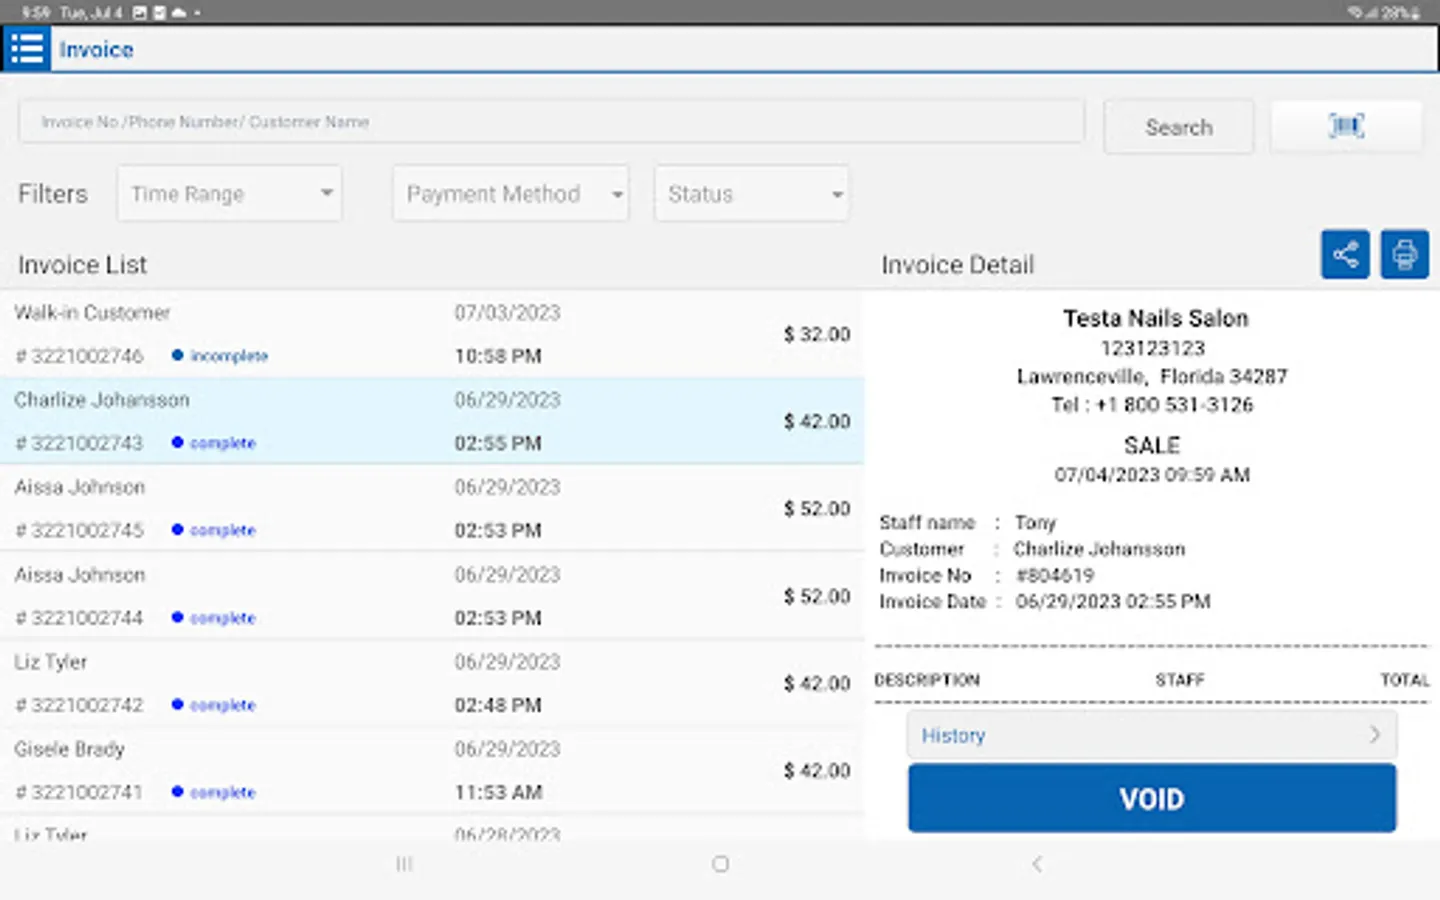The image size is (1440, 900).
Task: Select Liz Tyler invoice #3221002742
Action: [x=432, y=683]
